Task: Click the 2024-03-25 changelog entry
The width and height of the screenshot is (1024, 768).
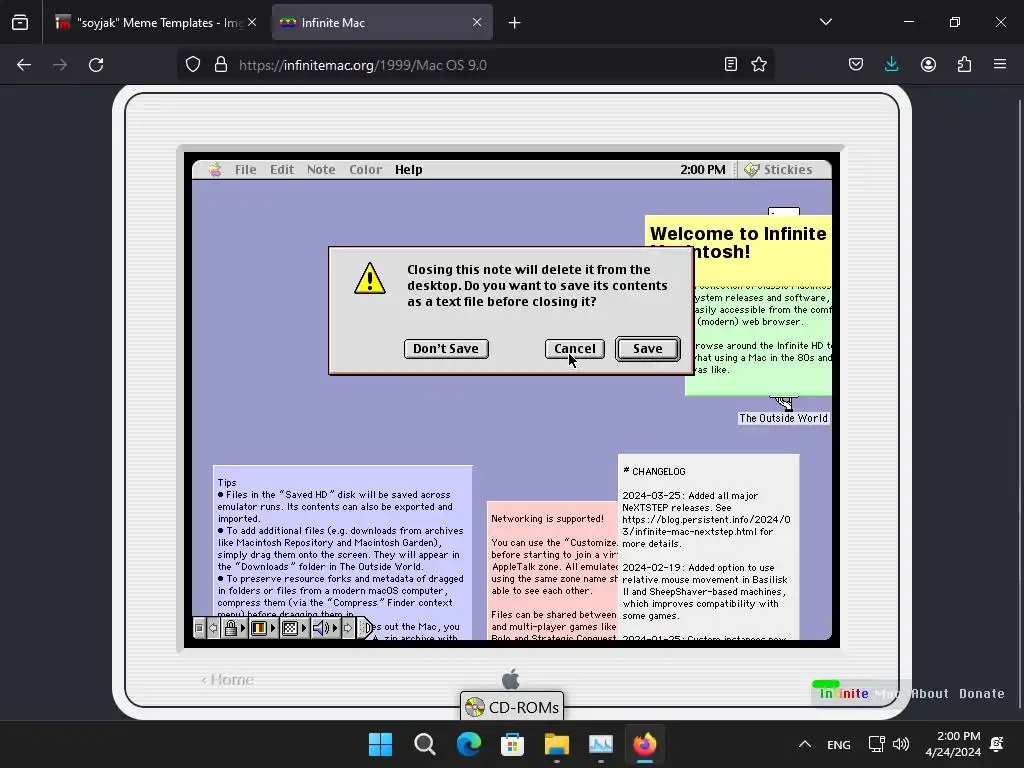Action: click(x=706, y=519)
